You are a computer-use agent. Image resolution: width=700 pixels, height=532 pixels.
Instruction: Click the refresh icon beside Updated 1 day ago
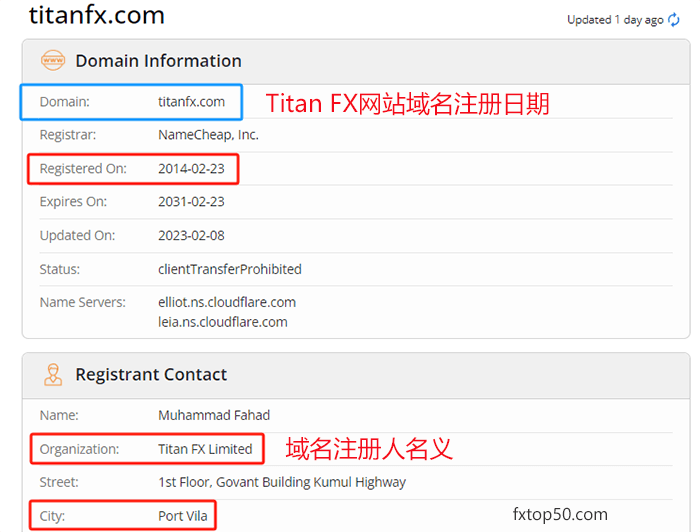point(674,20)
